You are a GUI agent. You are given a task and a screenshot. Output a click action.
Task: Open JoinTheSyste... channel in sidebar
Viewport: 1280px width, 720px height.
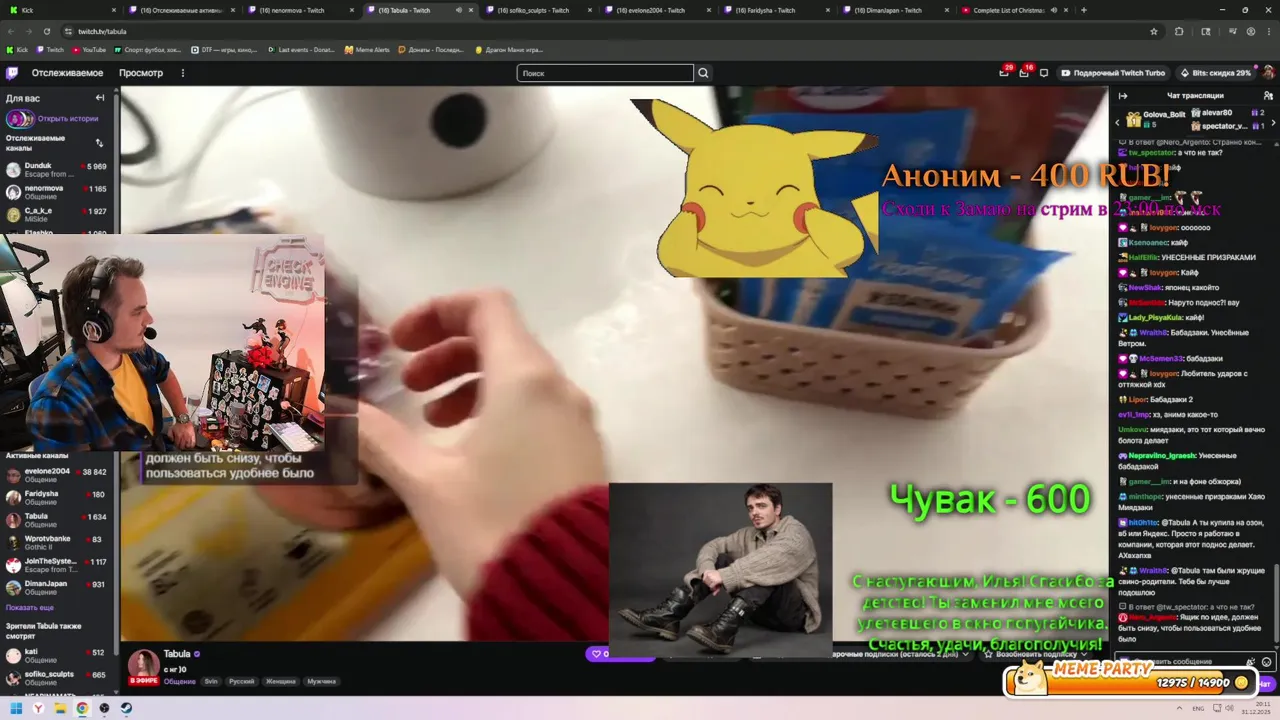click(x=58, y=566)
